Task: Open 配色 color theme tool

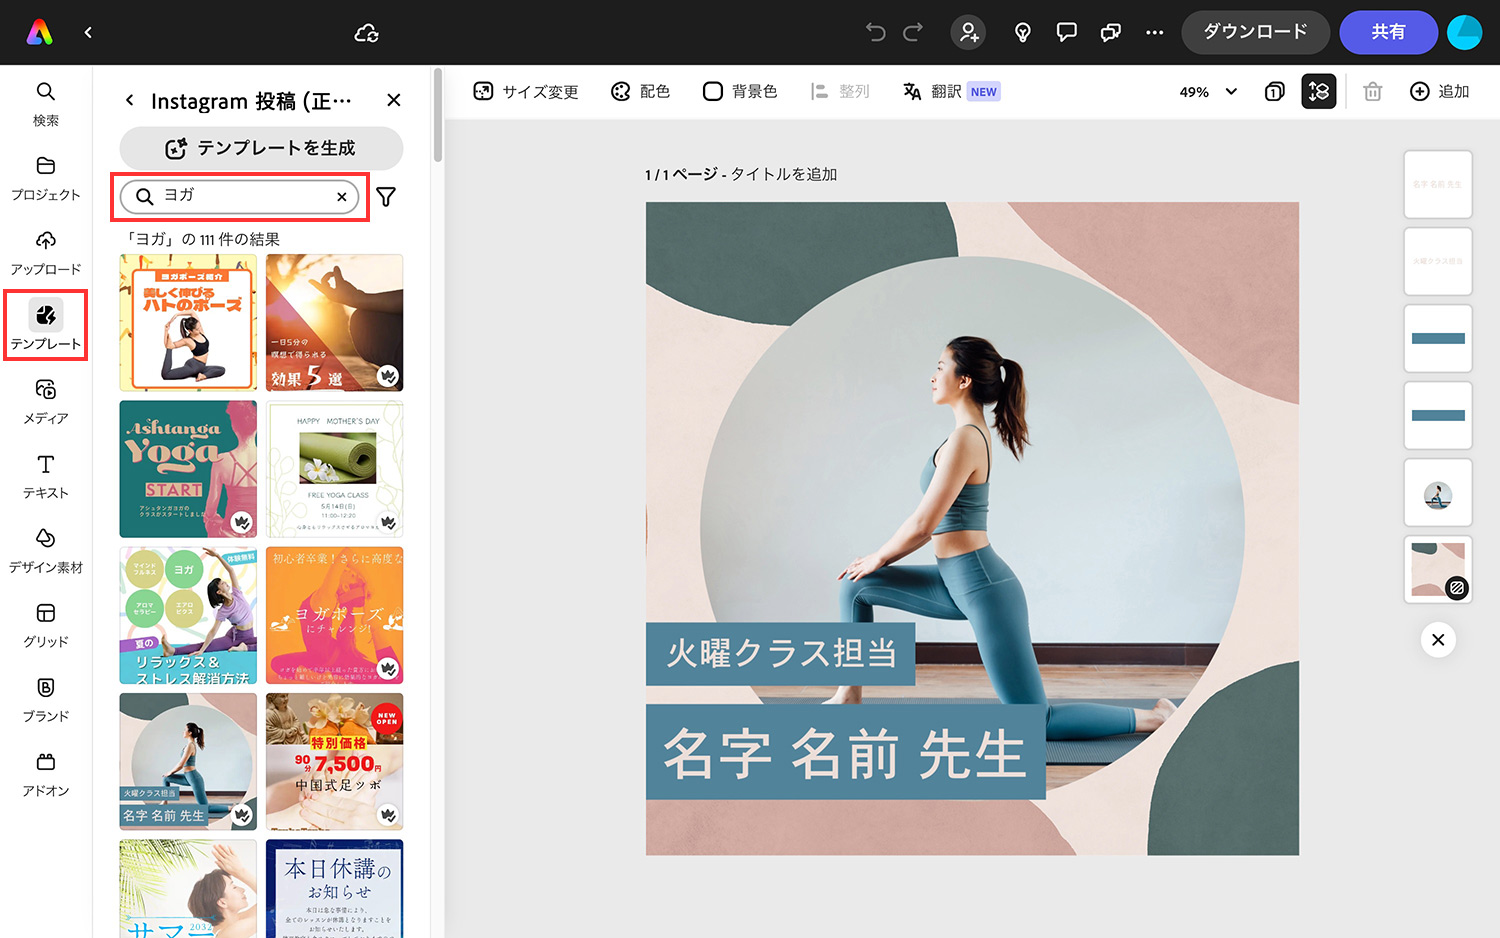Action: pos(641,91)
